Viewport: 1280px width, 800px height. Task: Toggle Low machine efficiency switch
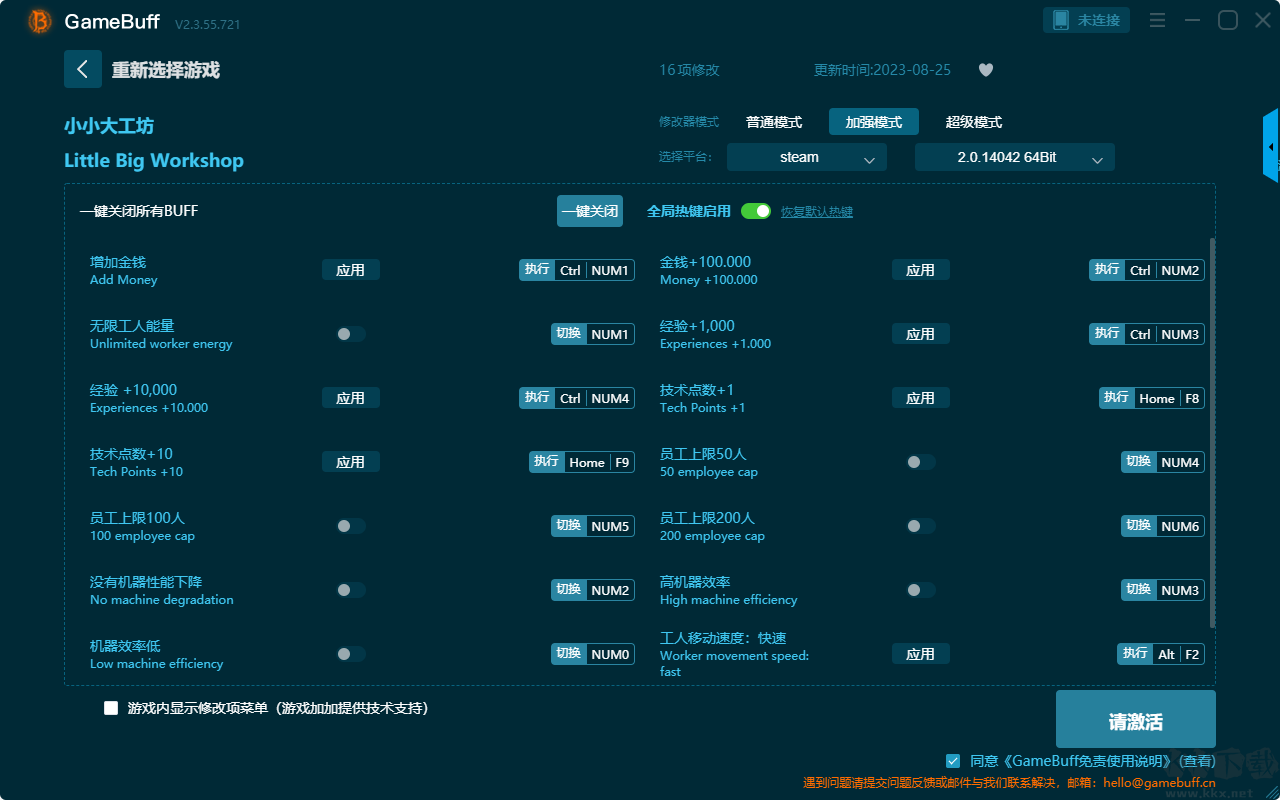(351, 654)
